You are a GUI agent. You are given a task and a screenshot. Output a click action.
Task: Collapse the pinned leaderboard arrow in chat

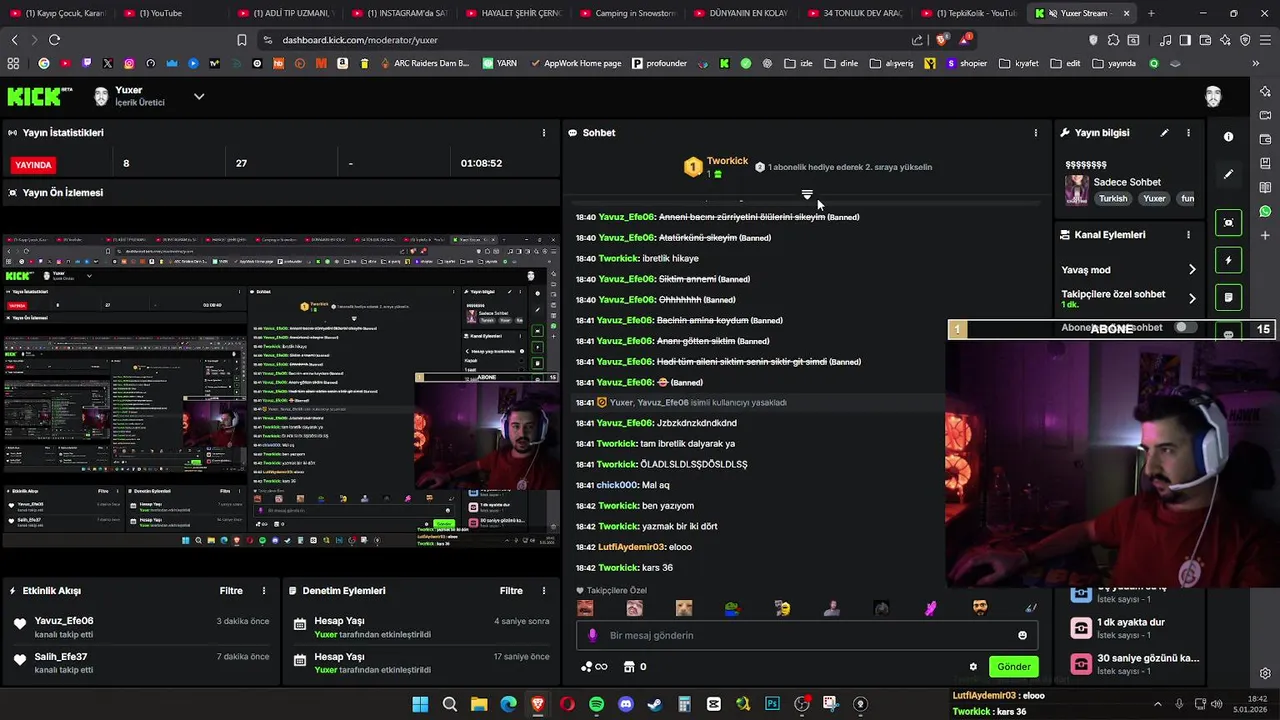(x=807, y=194)
